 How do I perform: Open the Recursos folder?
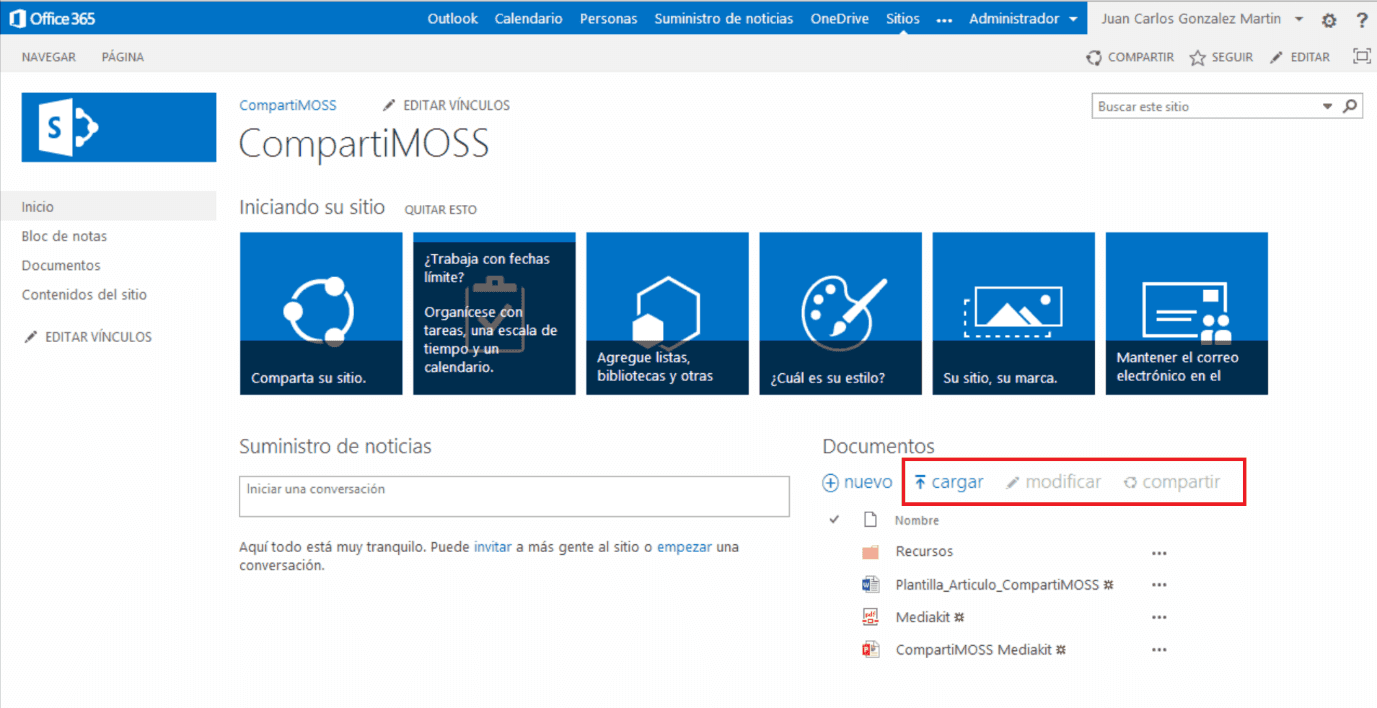click(x=924, y=551)
